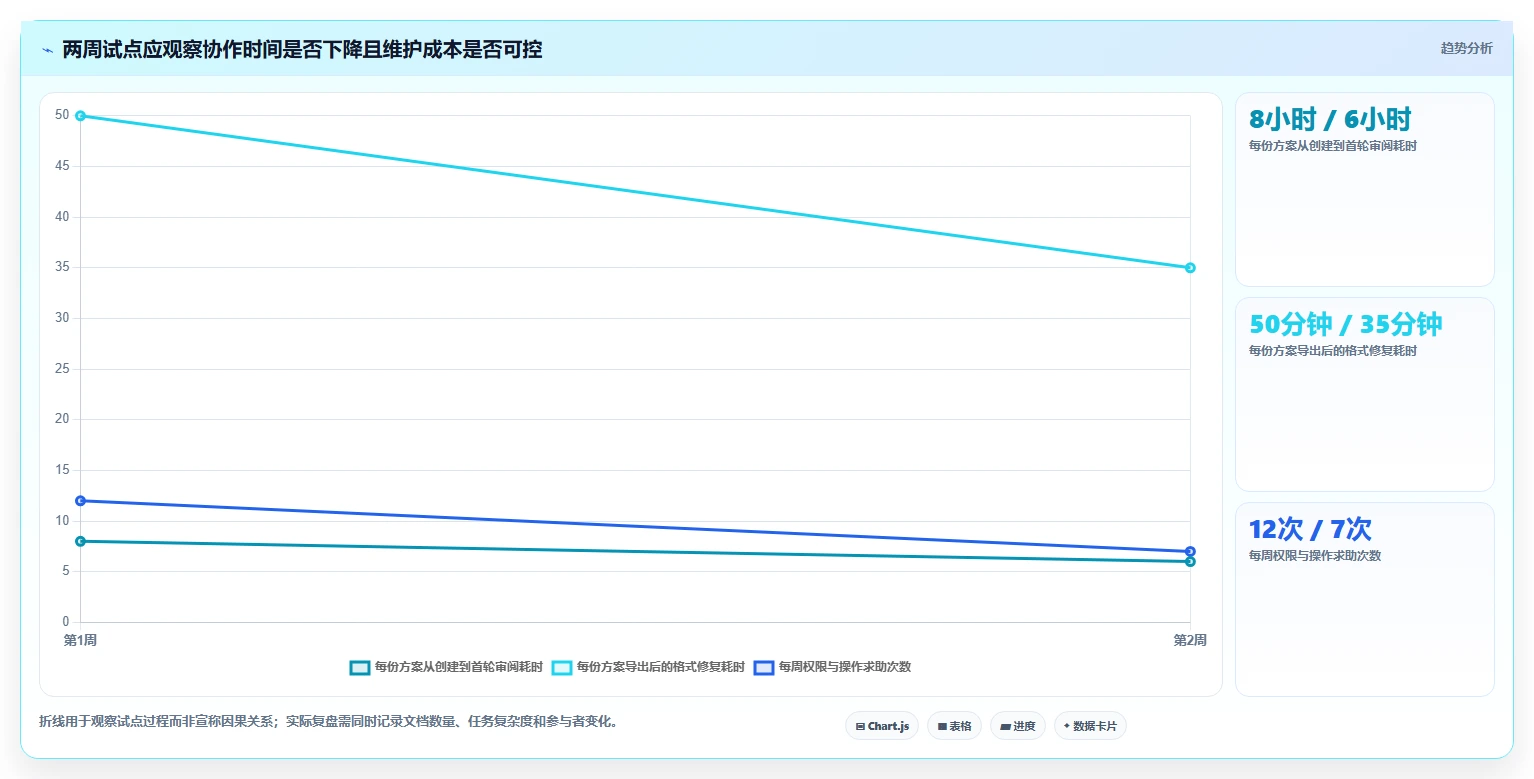Click the teal data point at 8 on 第1周
The width and height of the screenshot is (1534, 779).
click(x=80, y=541)
